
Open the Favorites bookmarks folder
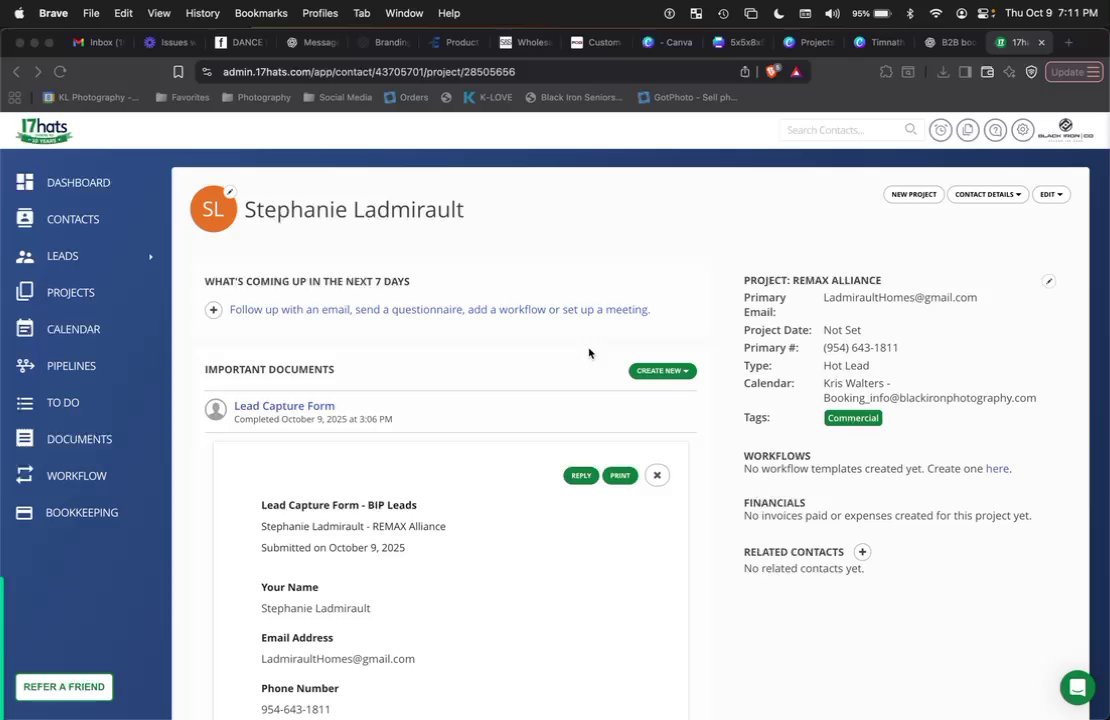click(x=183, y=98)
